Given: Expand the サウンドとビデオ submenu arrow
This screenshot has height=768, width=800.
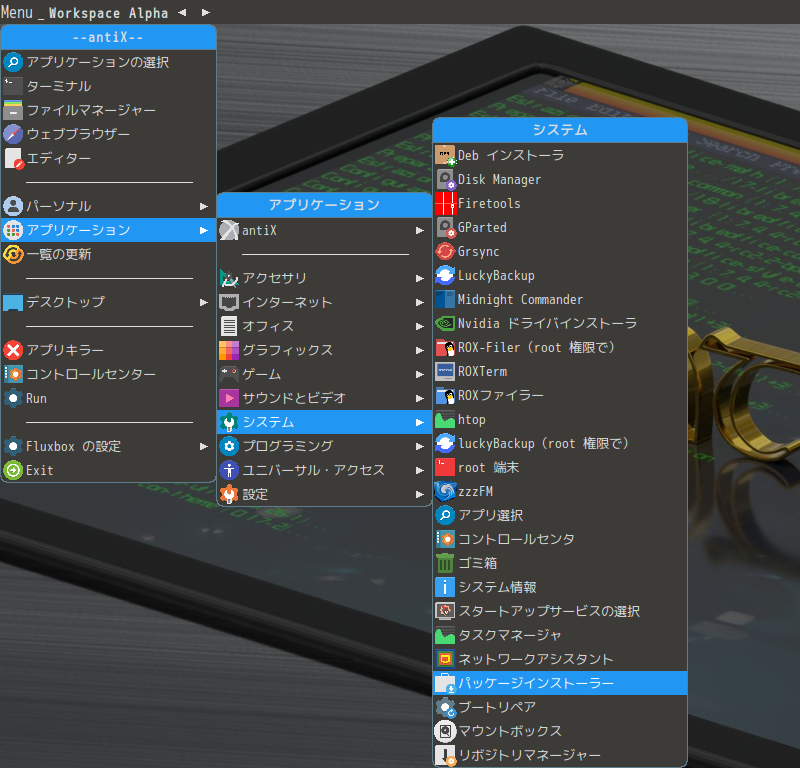Looking at the screenshot, I should [419, 398].
